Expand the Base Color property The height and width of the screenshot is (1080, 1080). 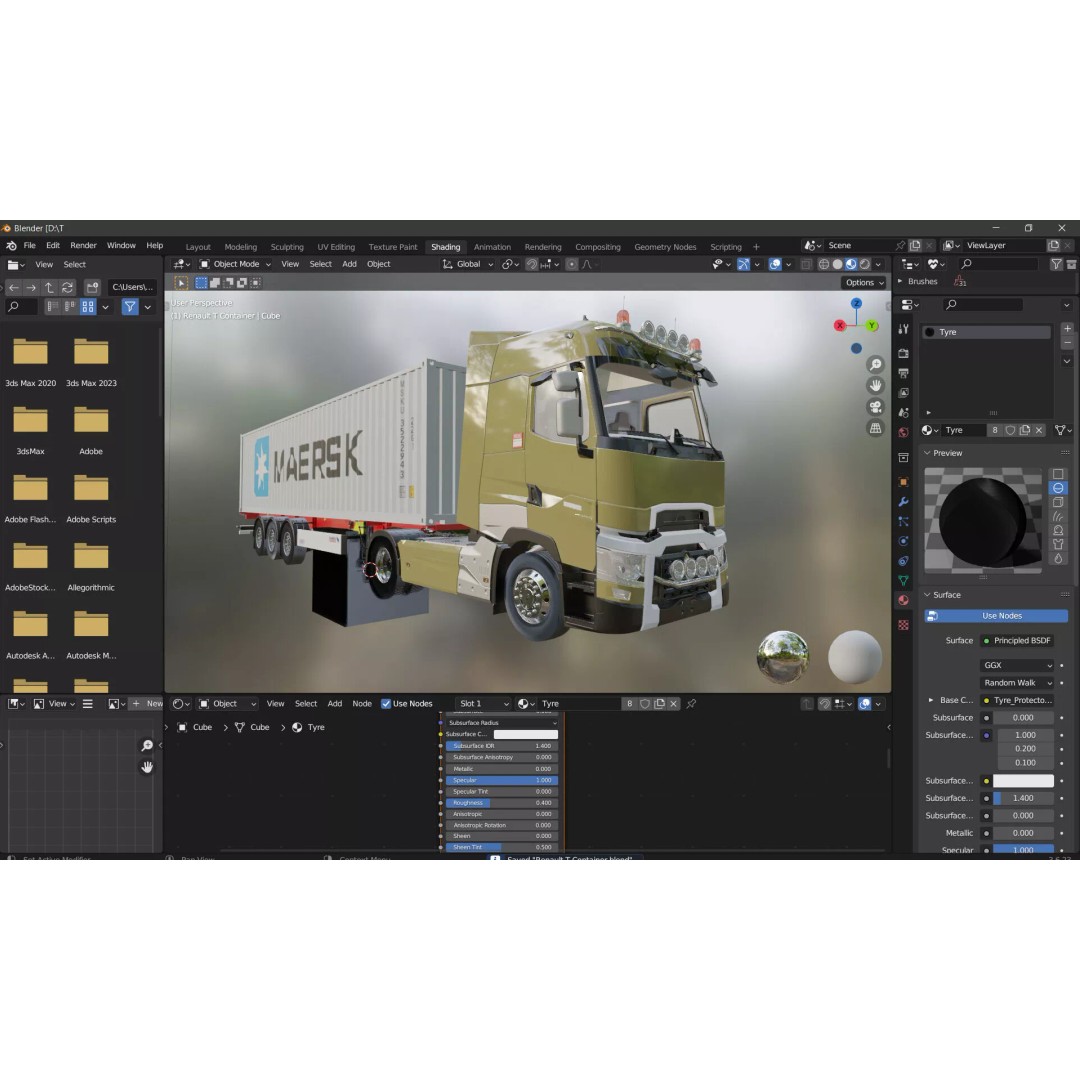(931, 700)
